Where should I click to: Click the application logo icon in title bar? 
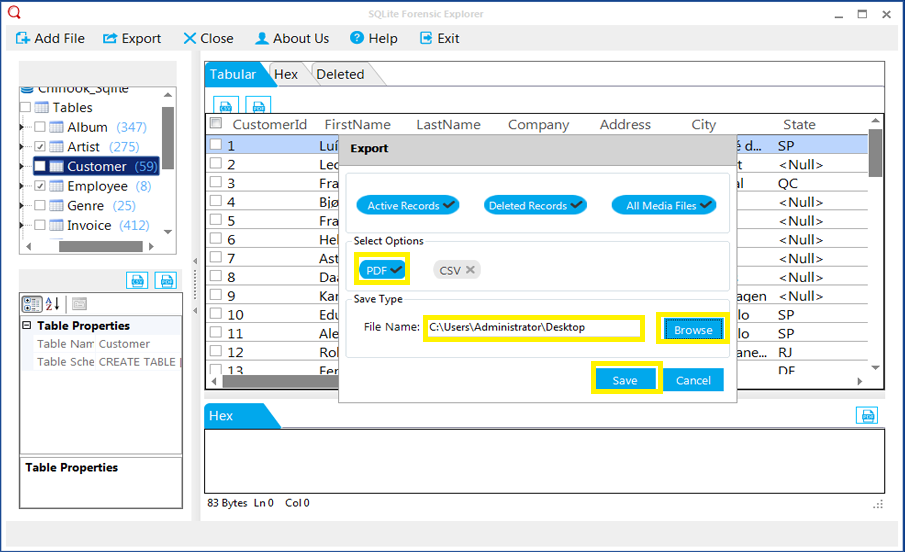coord(14,12)
